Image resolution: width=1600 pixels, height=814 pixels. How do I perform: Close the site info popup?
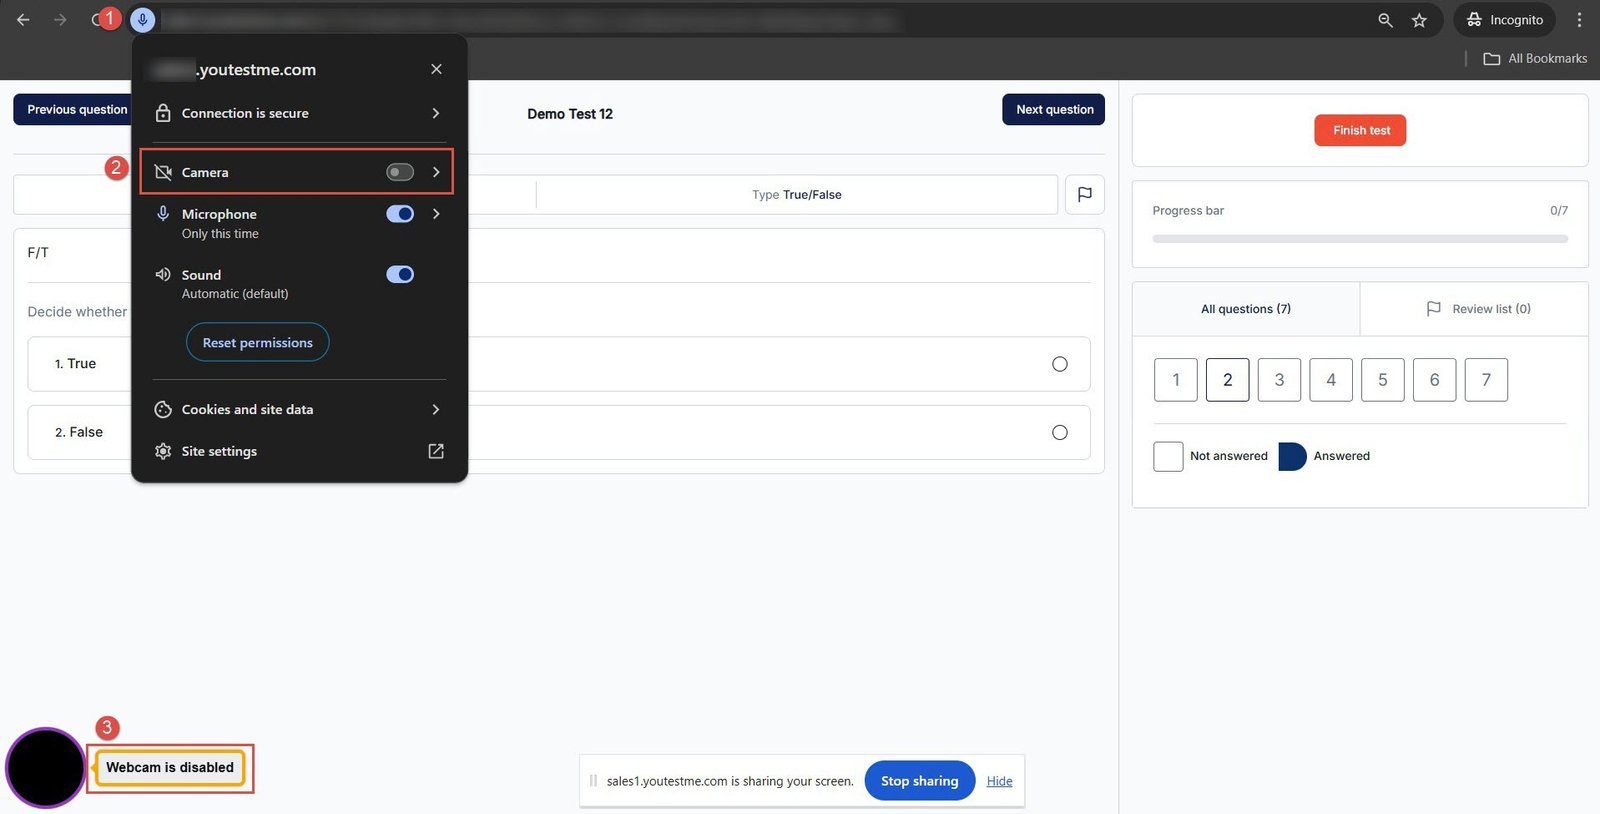[x=436, y=69]
